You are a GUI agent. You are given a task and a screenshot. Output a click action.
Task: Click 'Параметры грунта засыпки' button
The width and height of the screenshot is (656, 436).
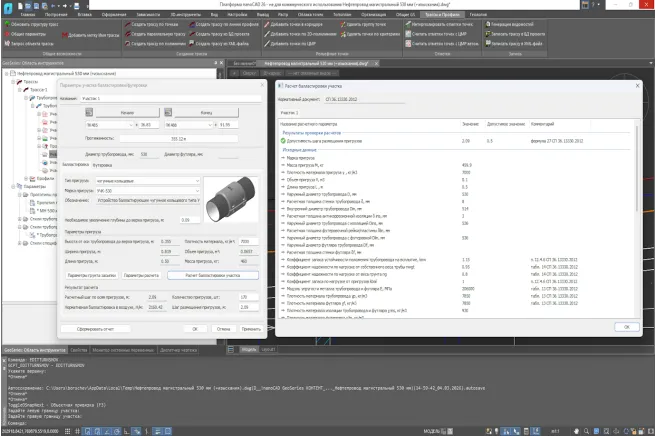pyautogui.click(x=92, y=274)
